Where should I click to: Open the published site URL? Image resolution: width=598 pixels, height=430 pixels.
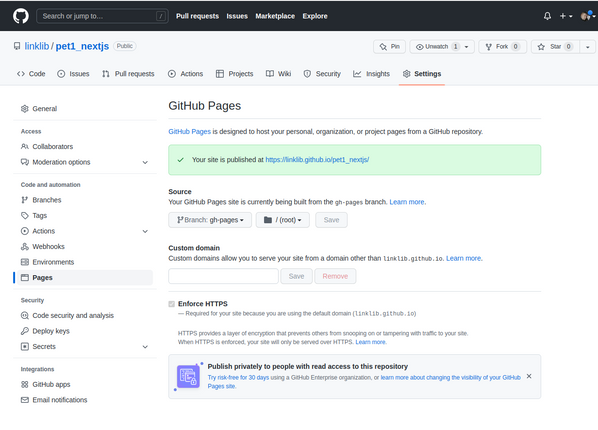(x=317, y=160)
